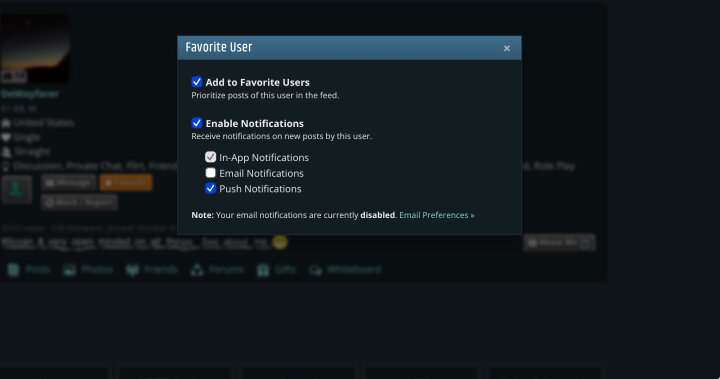Open the Posts tab
The image size is (720, 379).
click(x=29, y=270)
